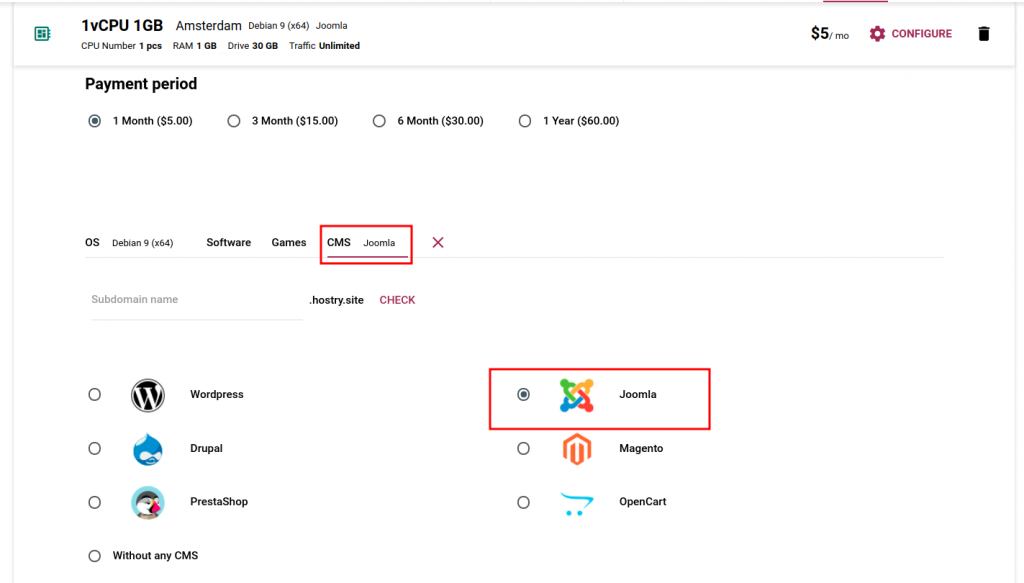Click the CONFIGURE gear icon

coord(877,34)
